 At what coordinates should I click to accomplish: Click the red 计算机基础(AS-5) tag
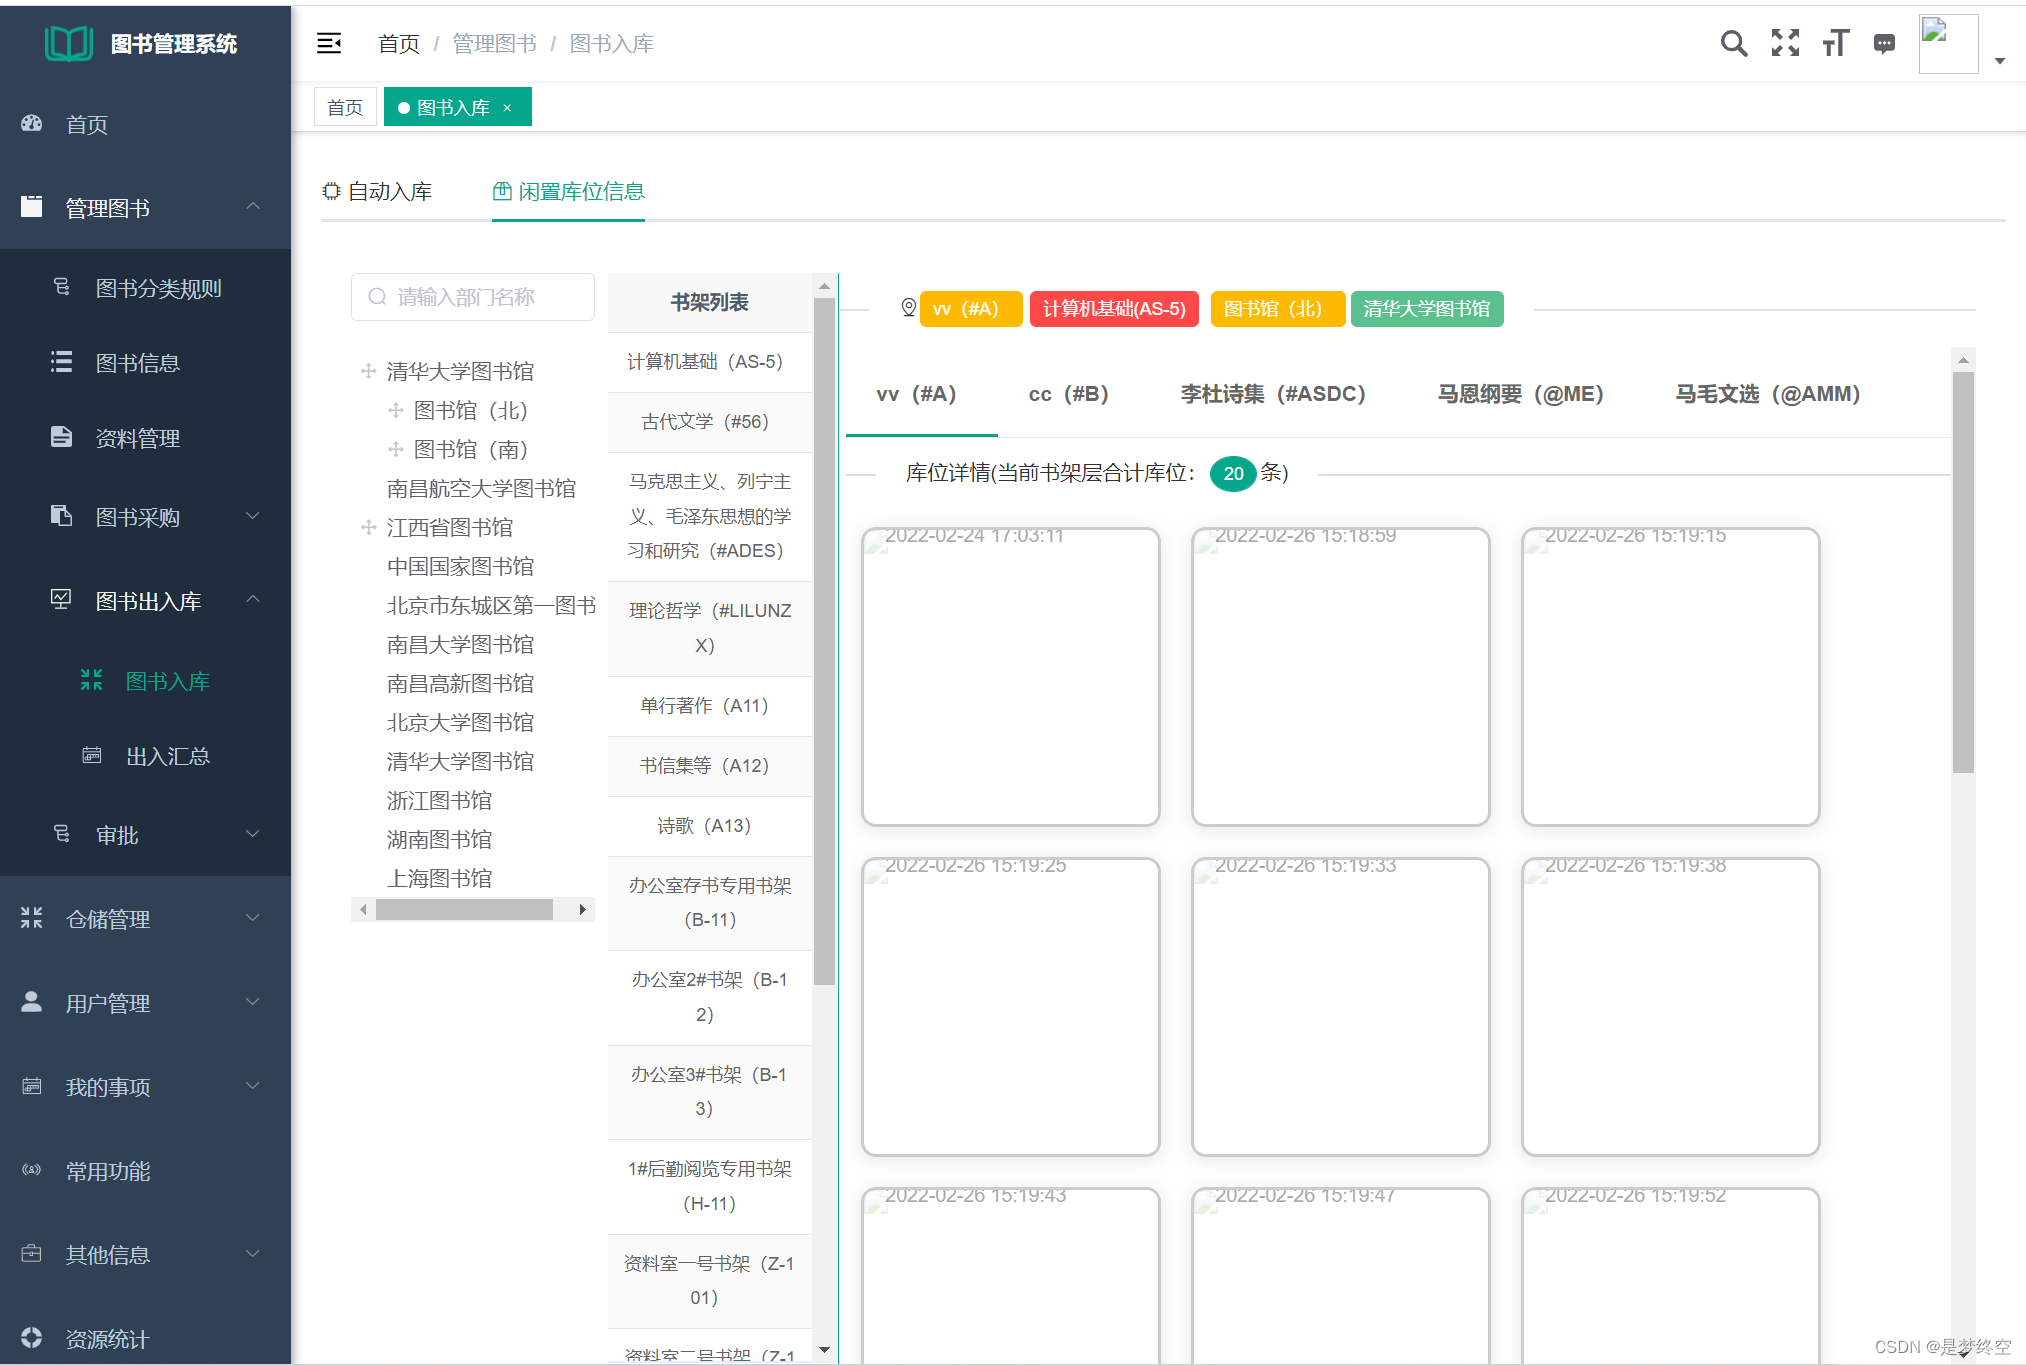pos(1113,309)
